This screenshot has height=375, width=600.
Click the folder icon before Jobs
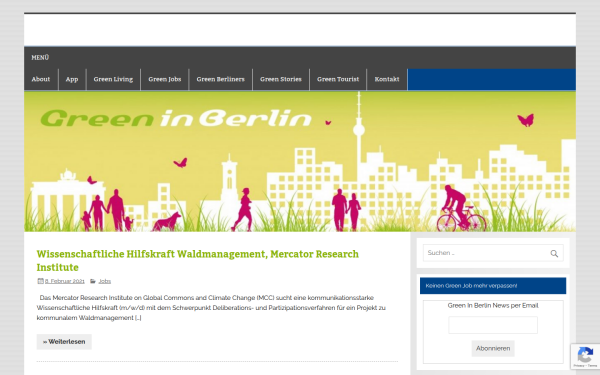pos(93,281)
